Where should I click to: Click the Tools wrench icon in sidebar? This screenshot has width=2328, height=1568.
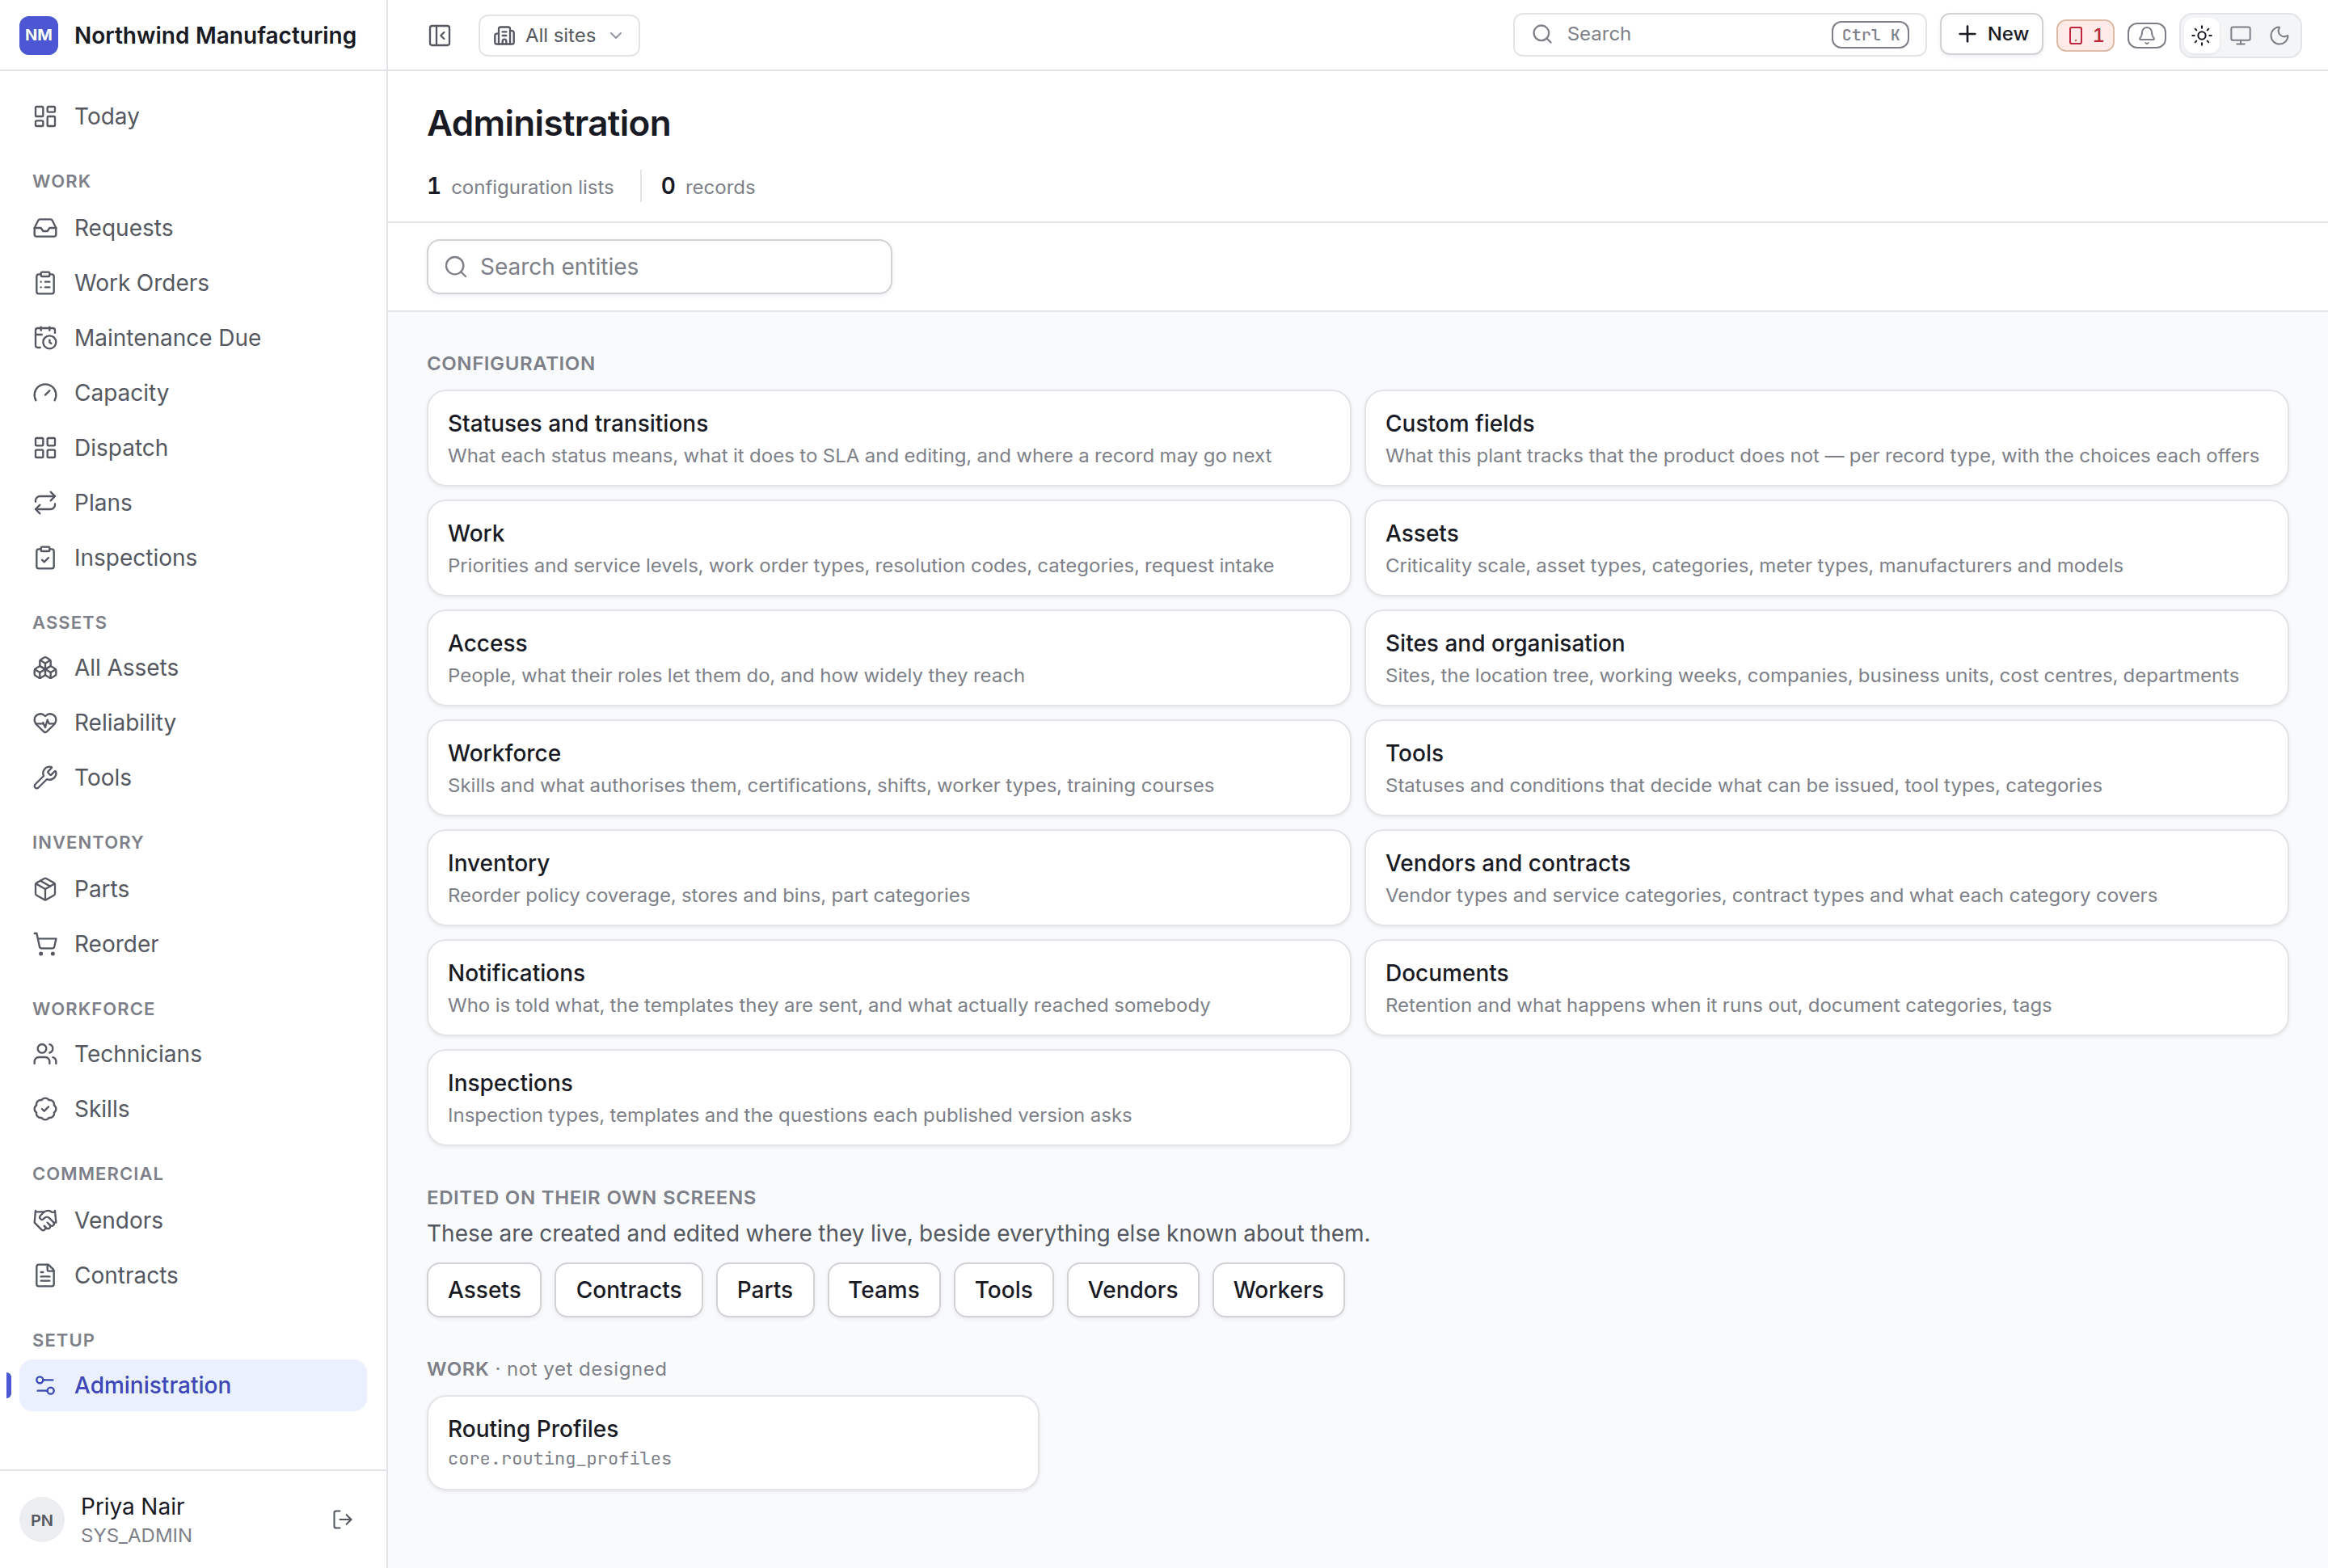pos(45,778)
